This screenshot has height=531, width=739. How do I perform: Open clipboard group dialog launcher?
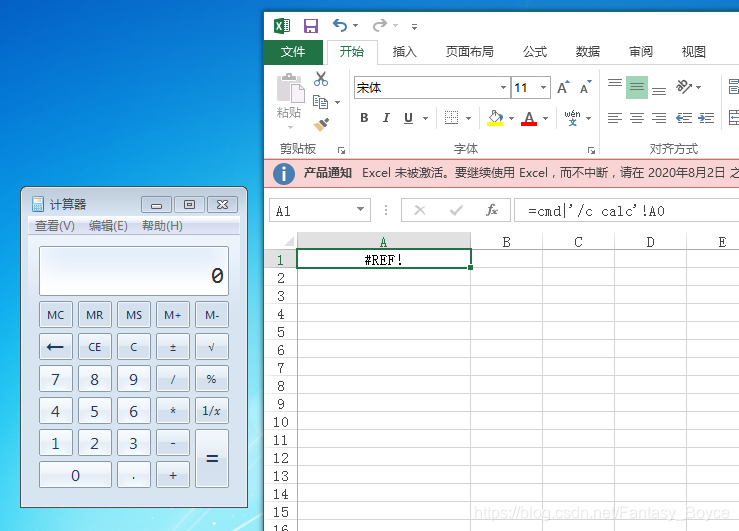(x=341, y=150)
